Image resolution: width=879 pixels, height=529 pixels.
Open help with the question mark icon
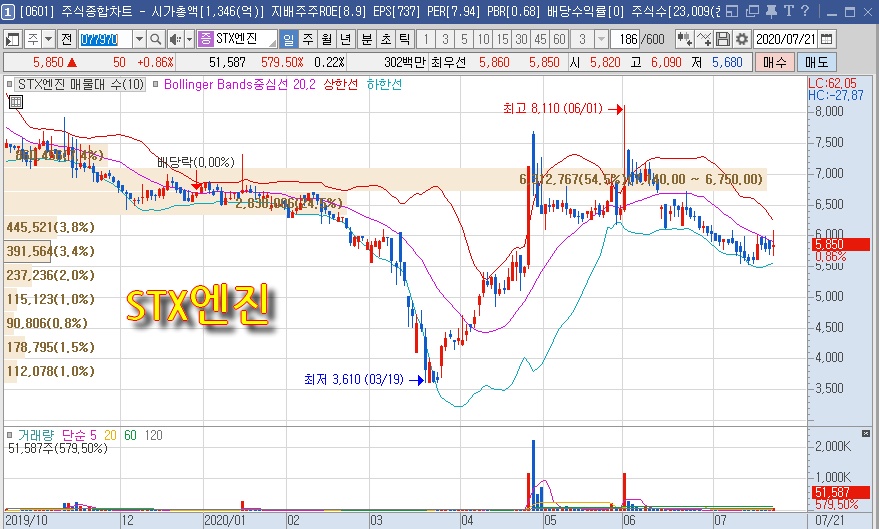805,11
